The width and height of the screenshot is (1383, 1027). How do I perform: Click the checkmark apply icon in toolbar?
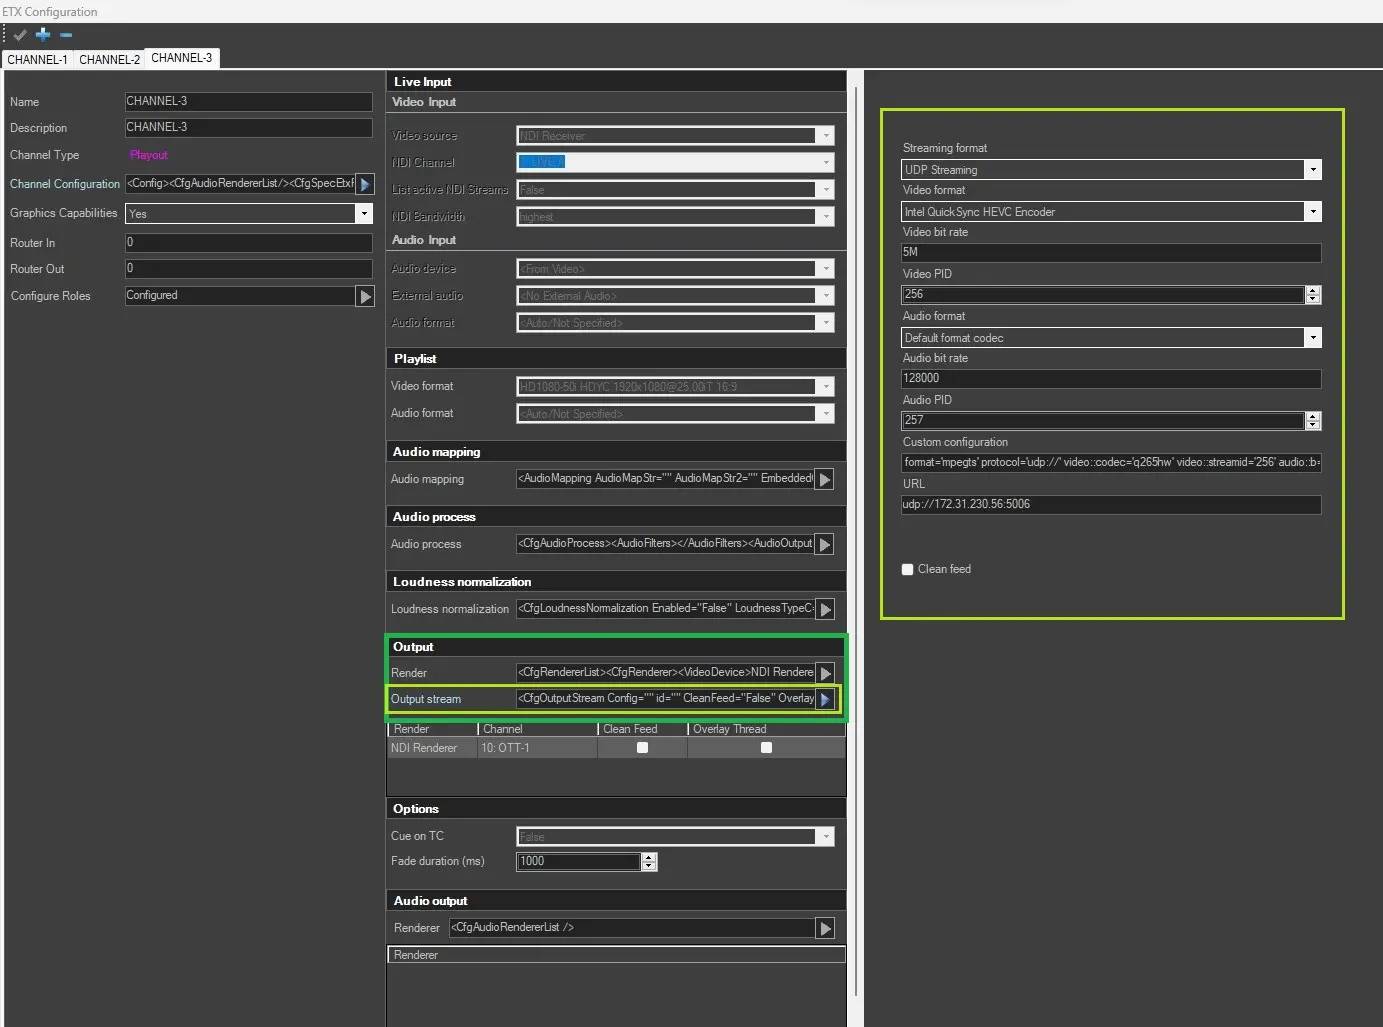point(20,35)
